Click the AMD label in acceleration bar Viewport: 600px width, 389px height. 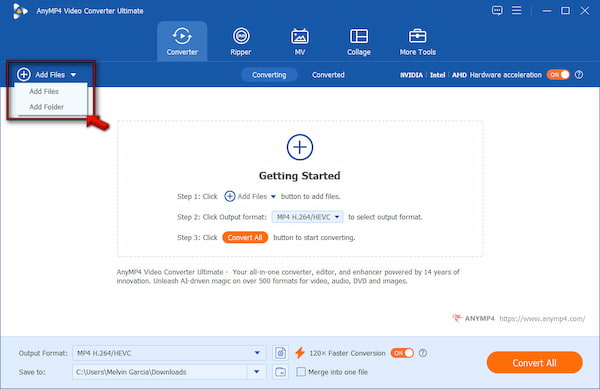[x=459, y=75]
